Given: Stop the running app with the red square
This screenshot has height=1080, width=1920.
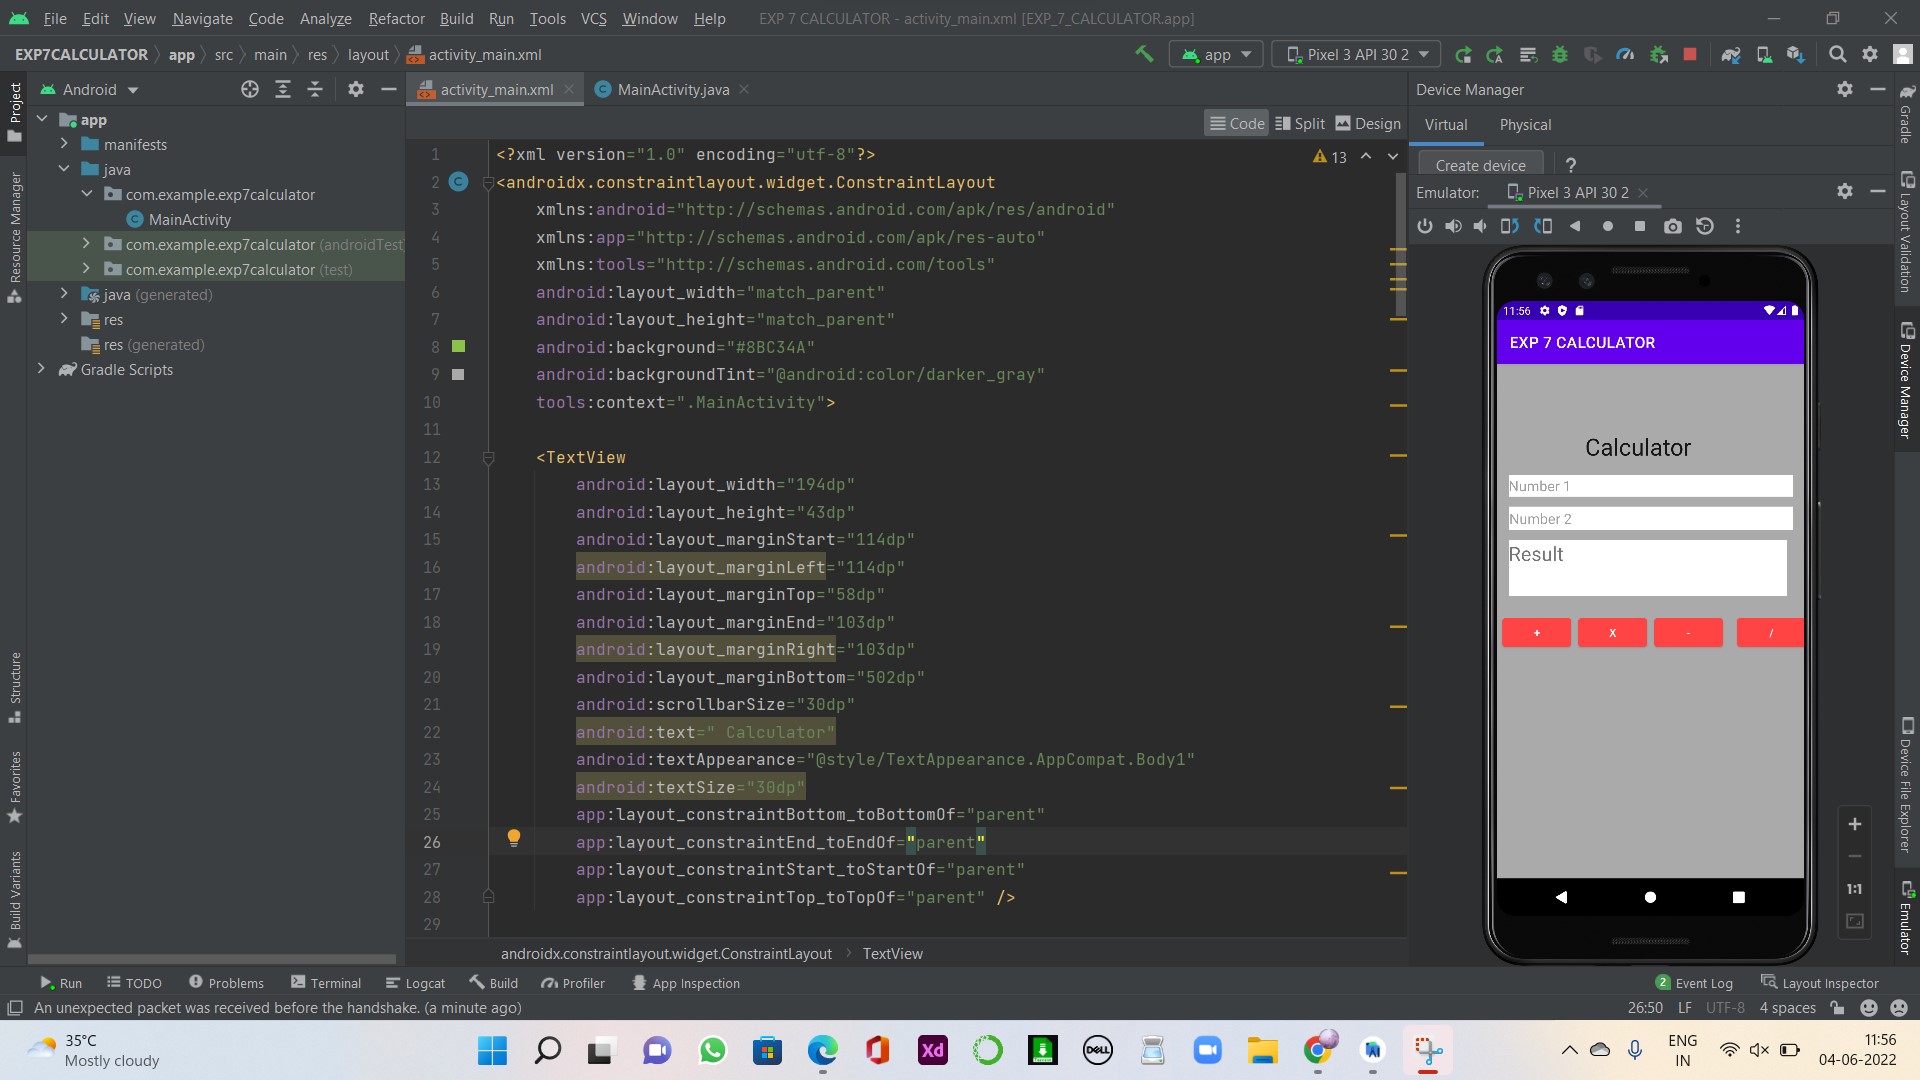Looking at the screenshot, I should coord(1690,54).
